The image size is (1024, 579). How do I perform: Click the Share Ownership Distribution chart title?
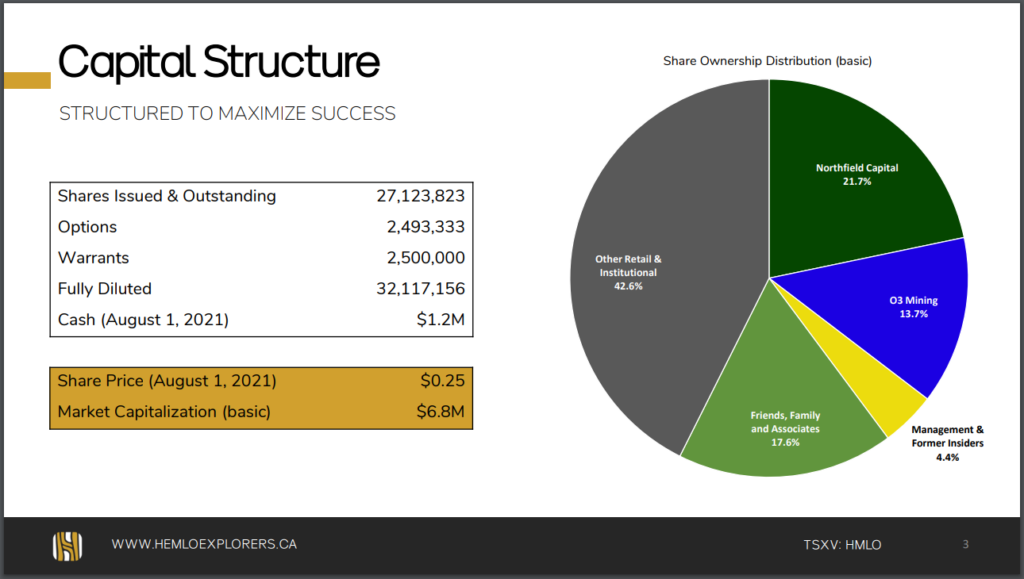767,61
